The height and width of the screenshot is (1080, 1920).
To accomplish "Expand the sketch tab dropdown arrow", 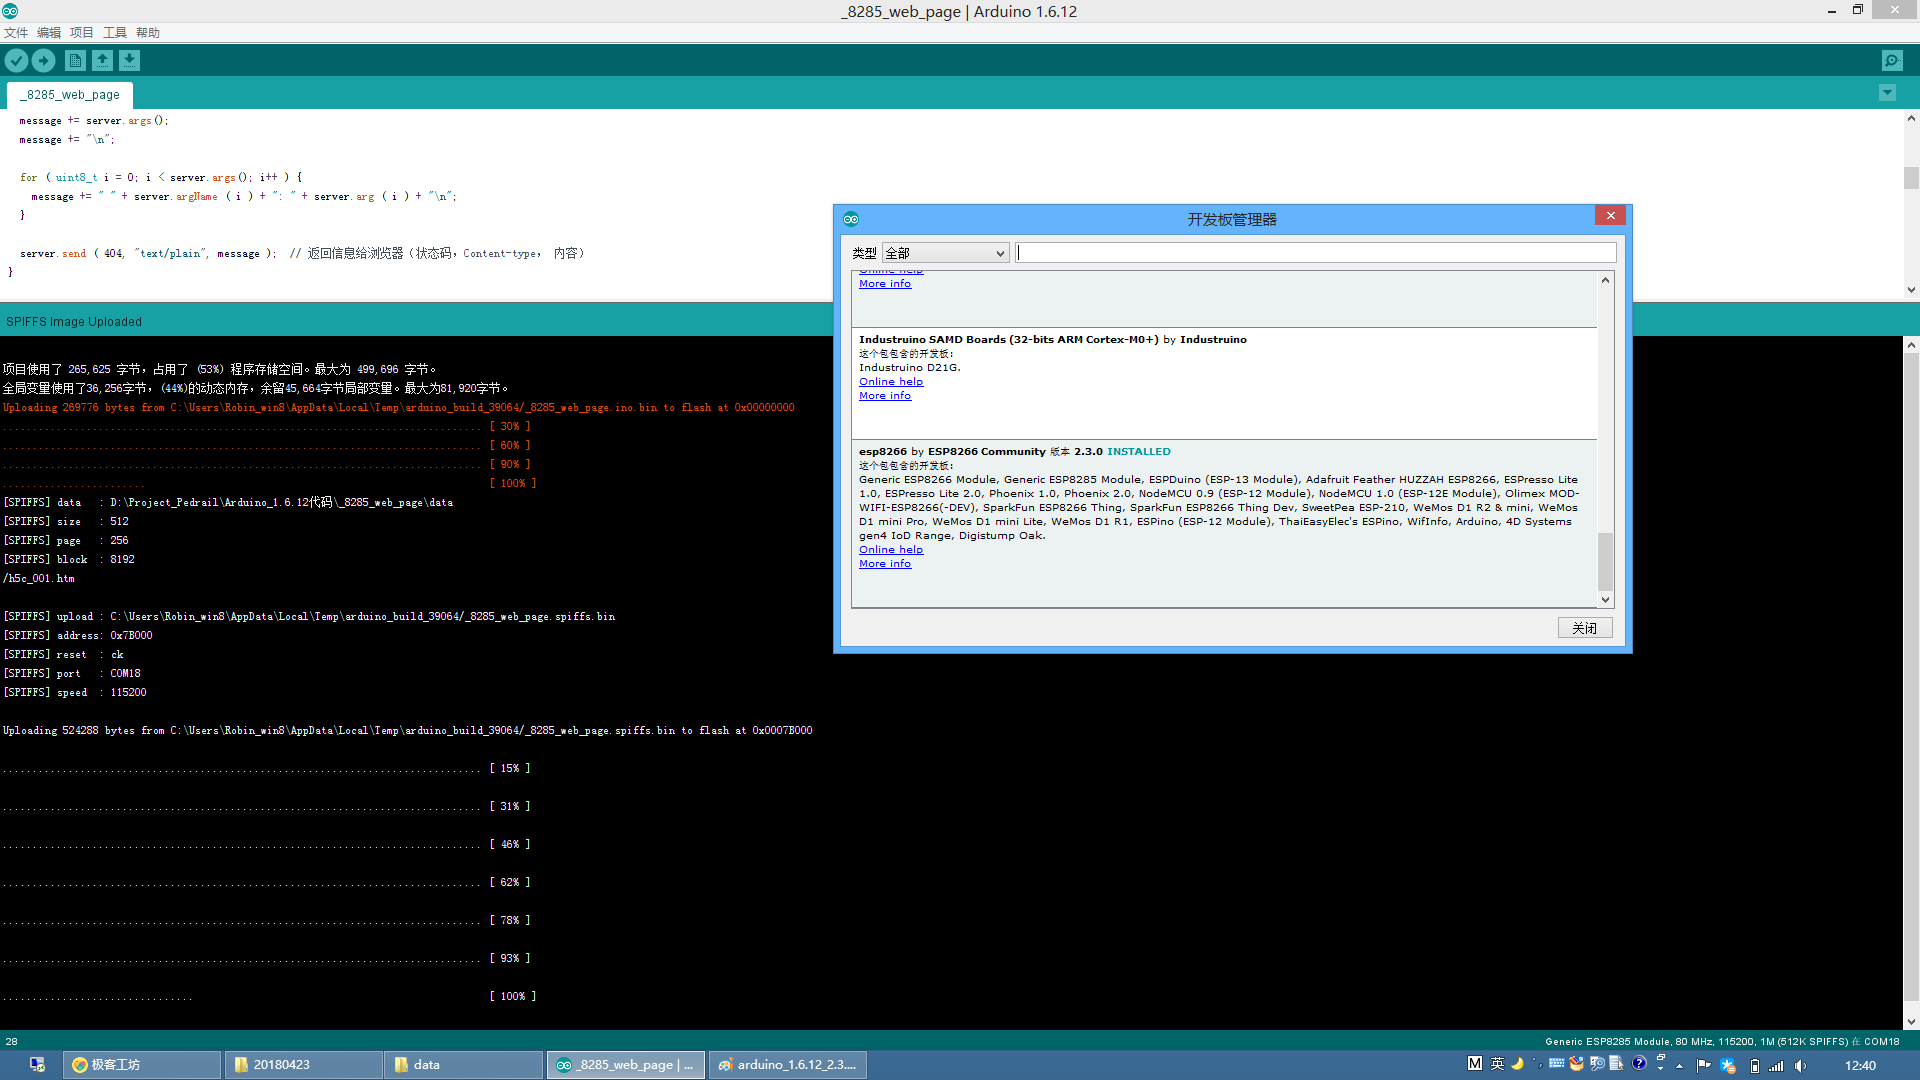I will coord(1887,93).
